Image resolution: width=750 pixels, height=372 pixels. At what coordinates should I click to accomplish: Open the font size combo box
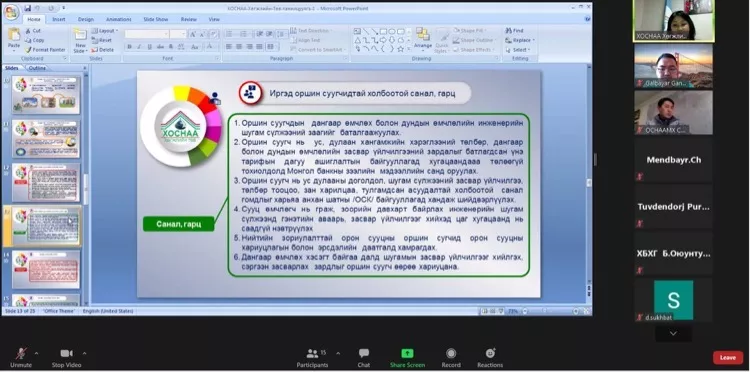177,34
